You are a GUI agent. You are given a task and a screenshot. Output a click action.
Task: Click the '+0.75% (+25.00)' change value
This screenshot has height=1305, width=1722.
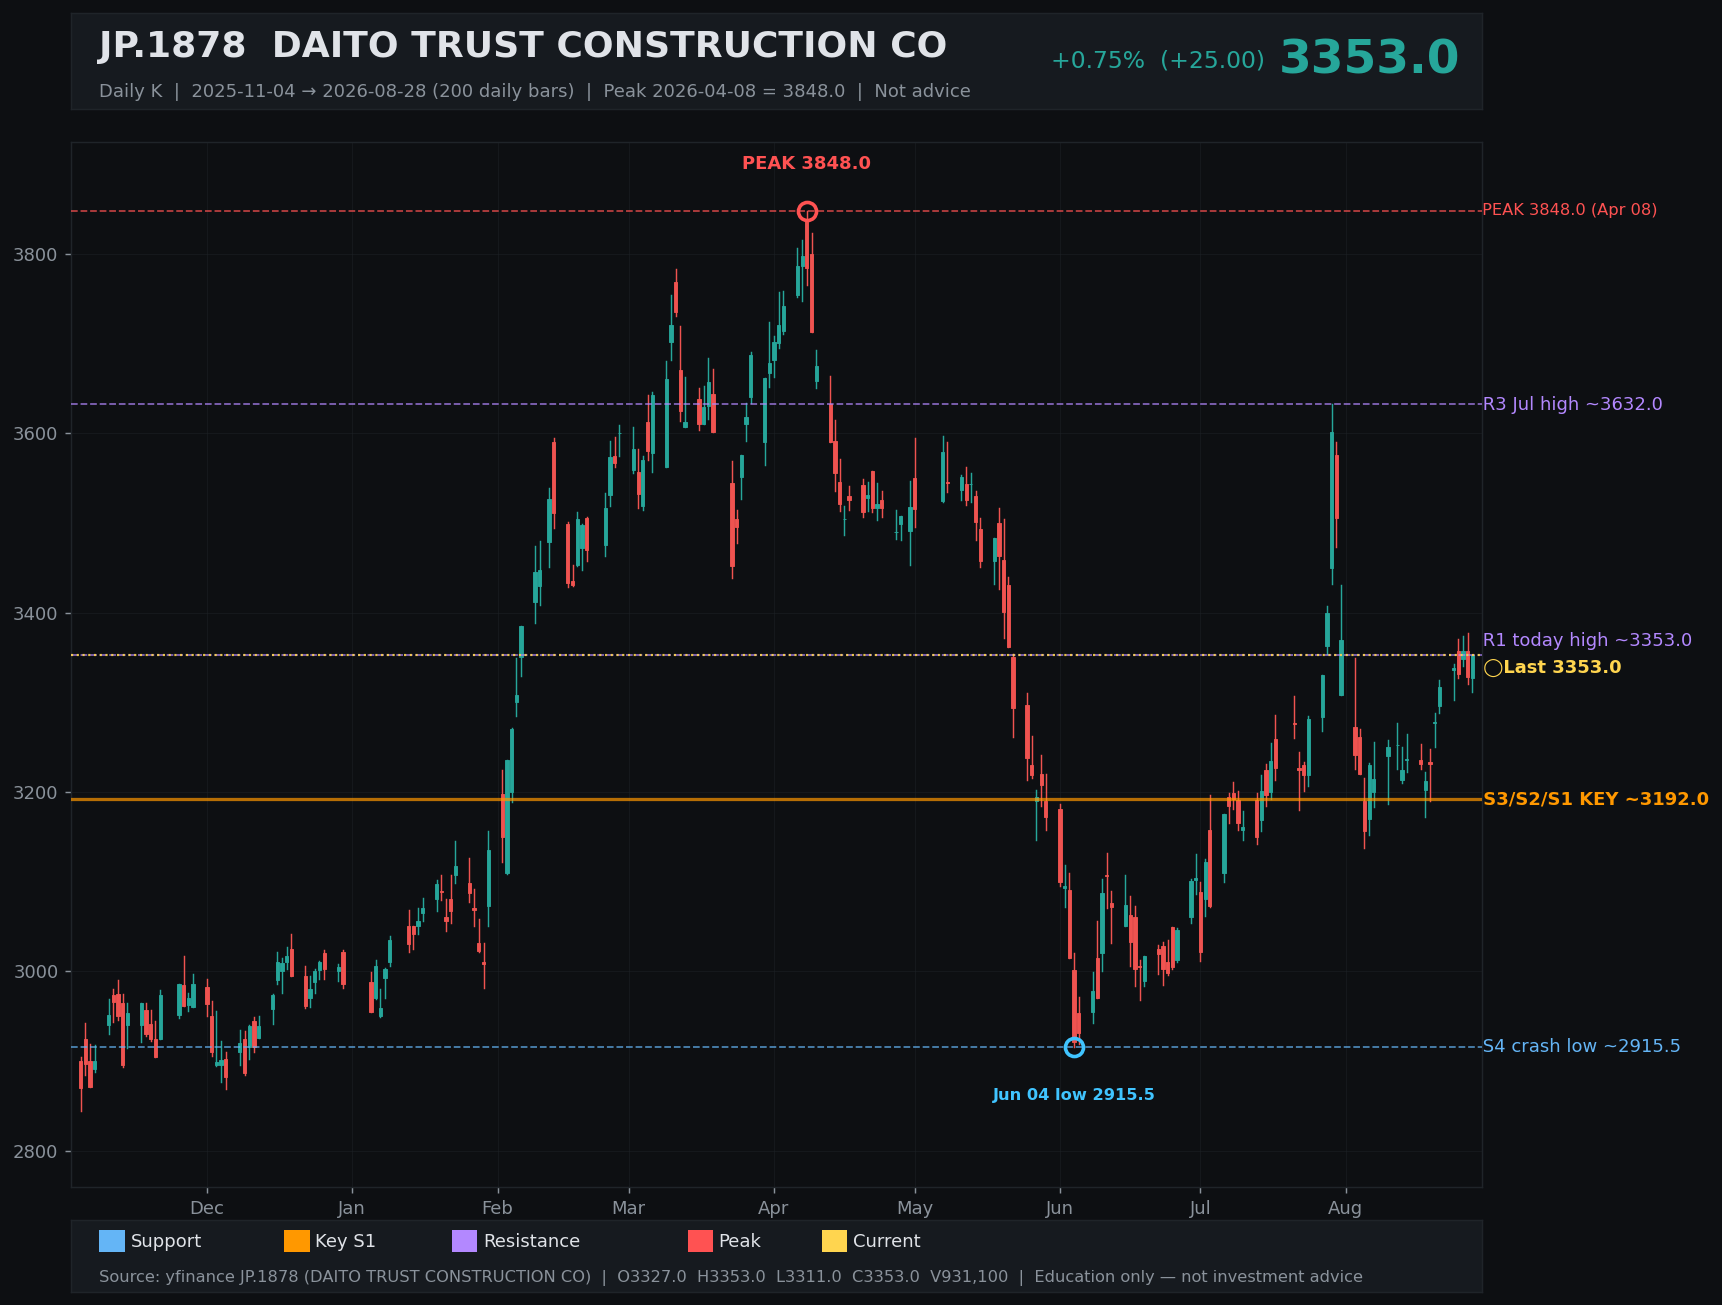(1157, 60)
